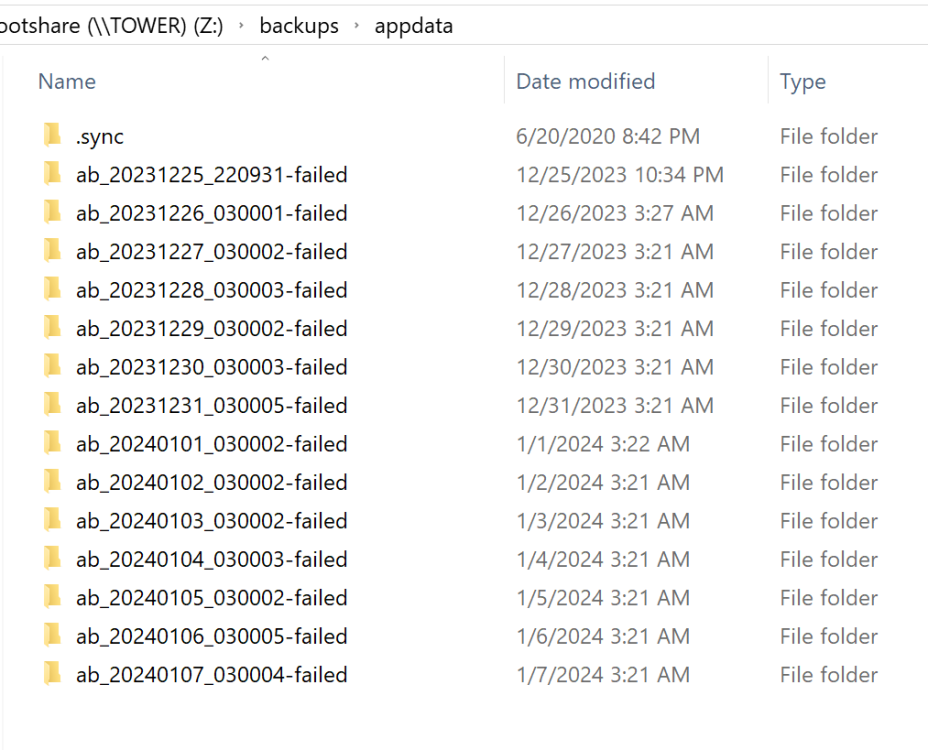This screenshot has width=928, height=750.
Task: Click folder icon for ab_20240104_030003-failed
Action: click(x=52, y=559)
